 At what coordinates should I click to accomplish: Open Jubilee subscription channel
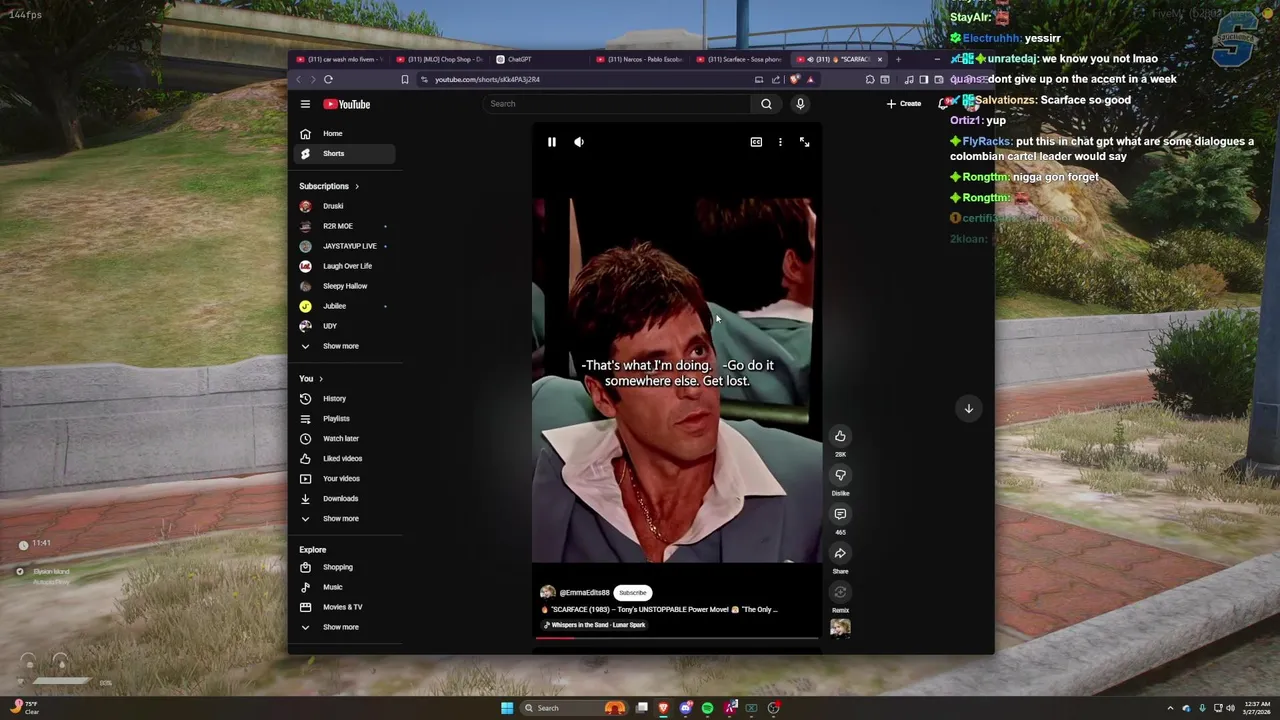tap(345, 306)
